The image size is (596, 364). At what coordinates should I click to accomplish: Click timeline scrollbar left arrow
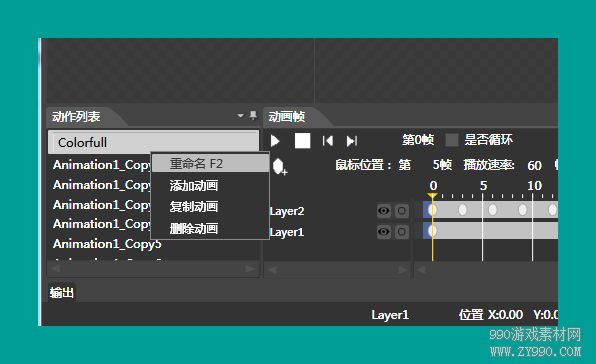point(421,270)
